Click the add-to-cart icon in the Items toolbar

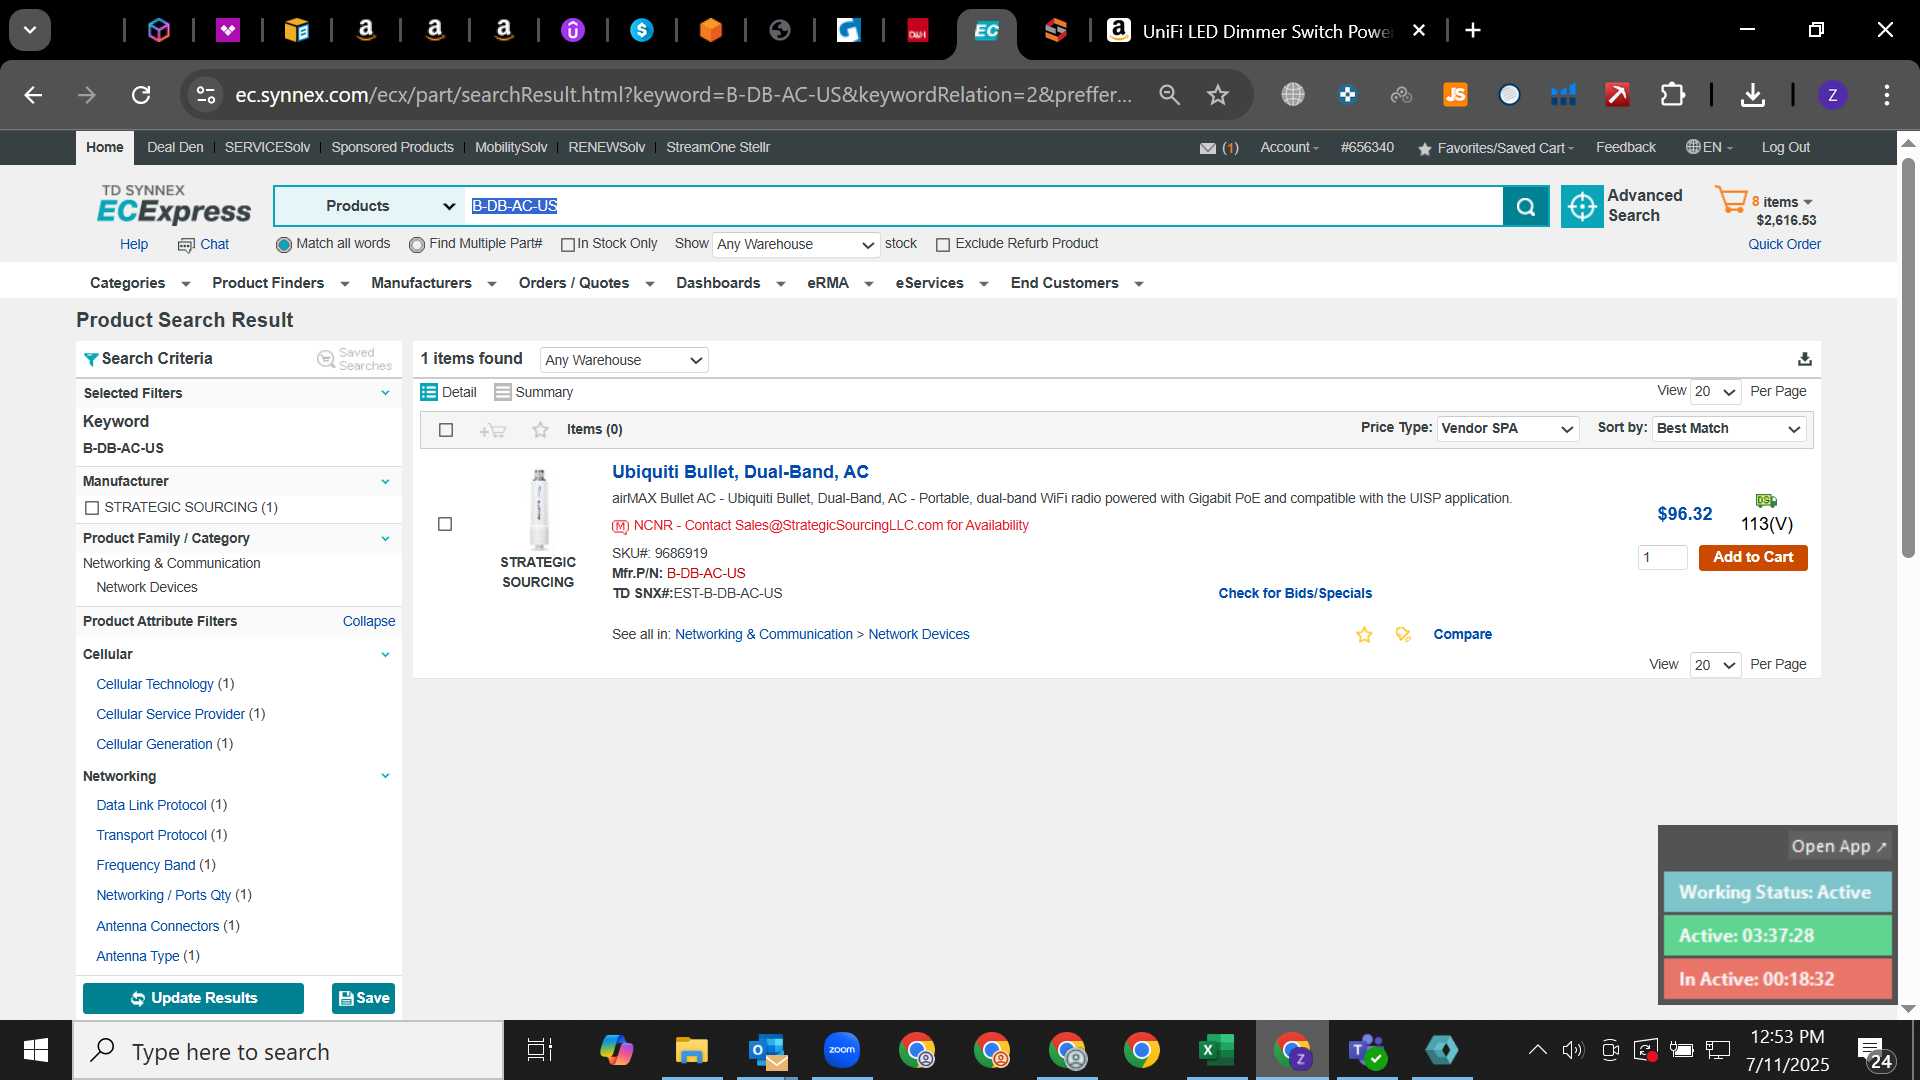(x=492, y=430)
